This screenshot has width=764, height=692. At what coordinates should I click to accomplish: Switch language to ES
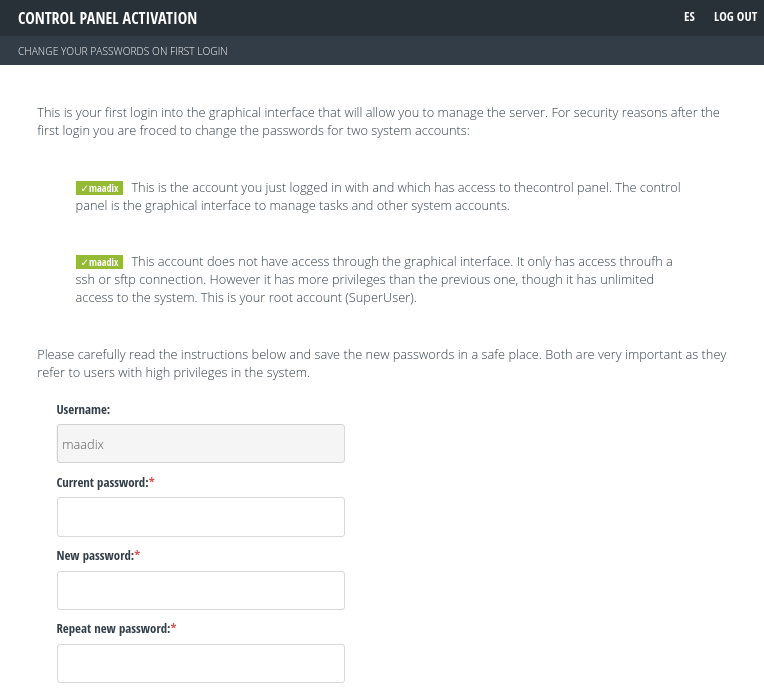pos(689,17)
